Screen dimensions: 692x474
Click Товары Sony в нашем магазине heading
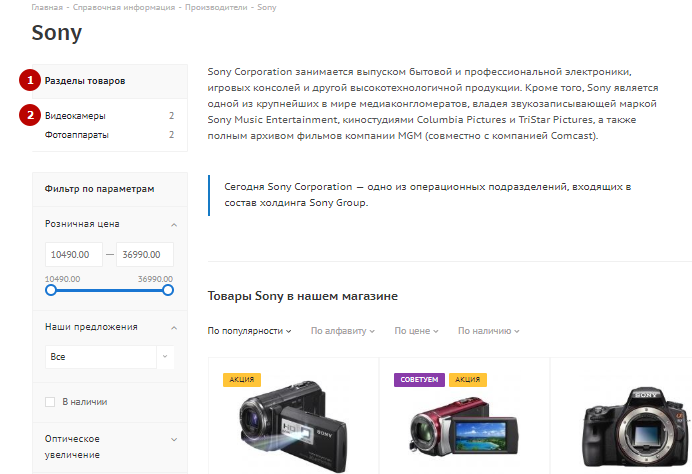pos(303,296)
